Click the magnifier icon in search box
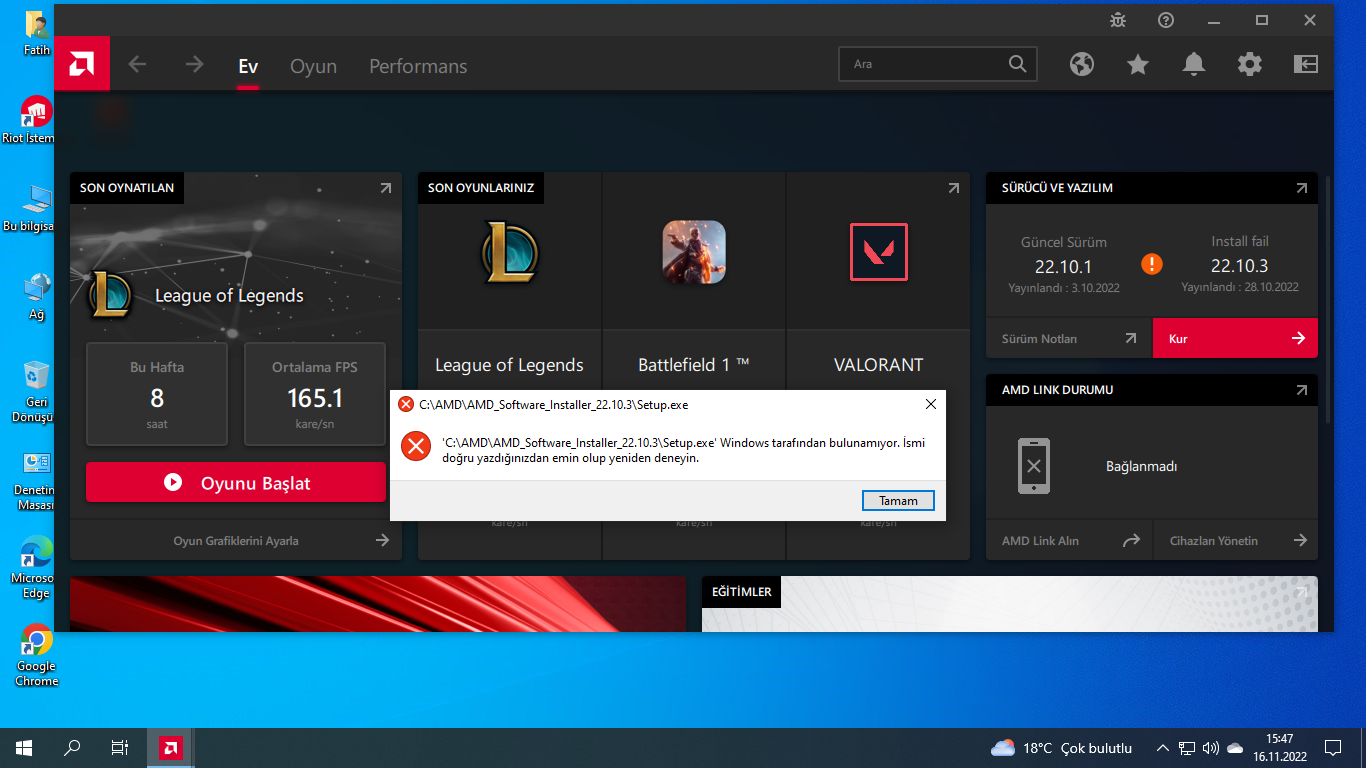The width and height of the screenshot is (1366, 768). [x=1018, y=64]
